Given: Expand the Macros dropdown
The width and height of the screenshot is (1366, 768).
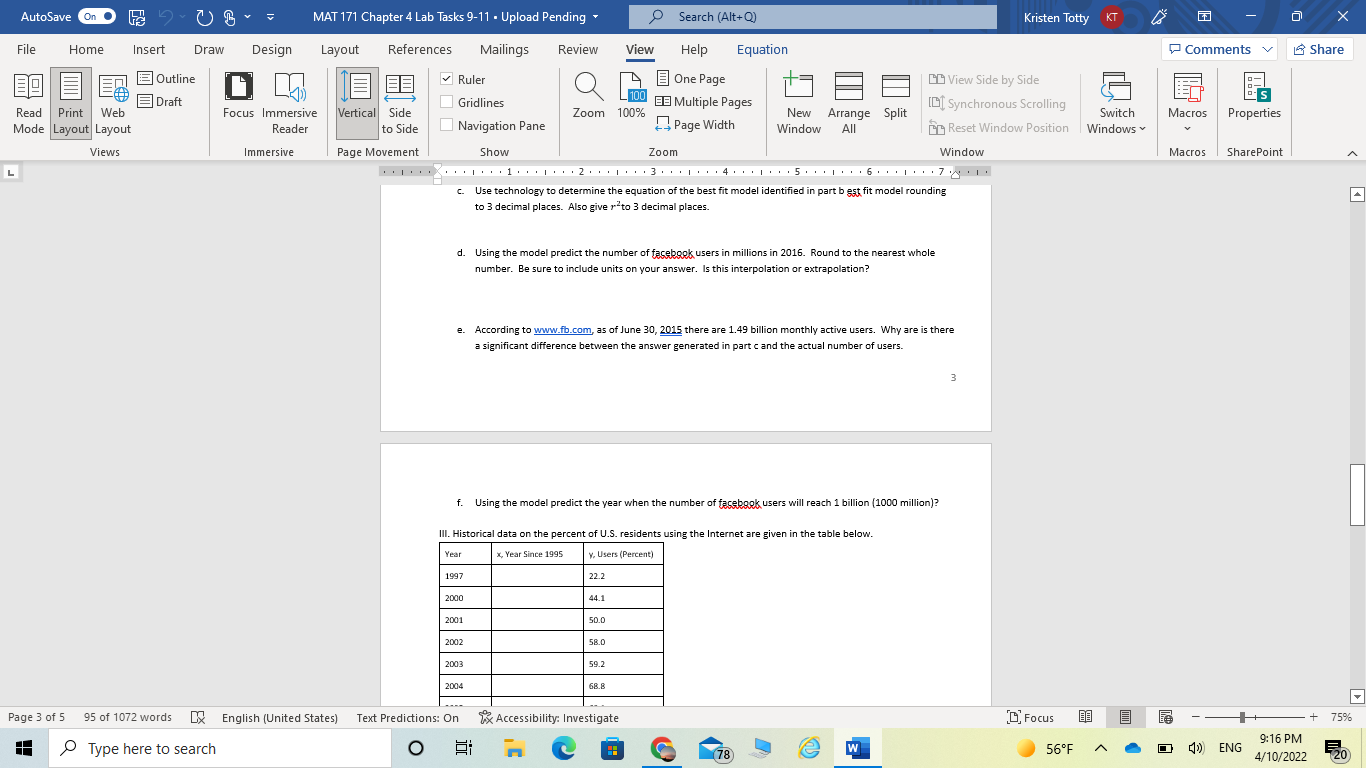Looking at the screenshot, I should tap(1187, 102).
